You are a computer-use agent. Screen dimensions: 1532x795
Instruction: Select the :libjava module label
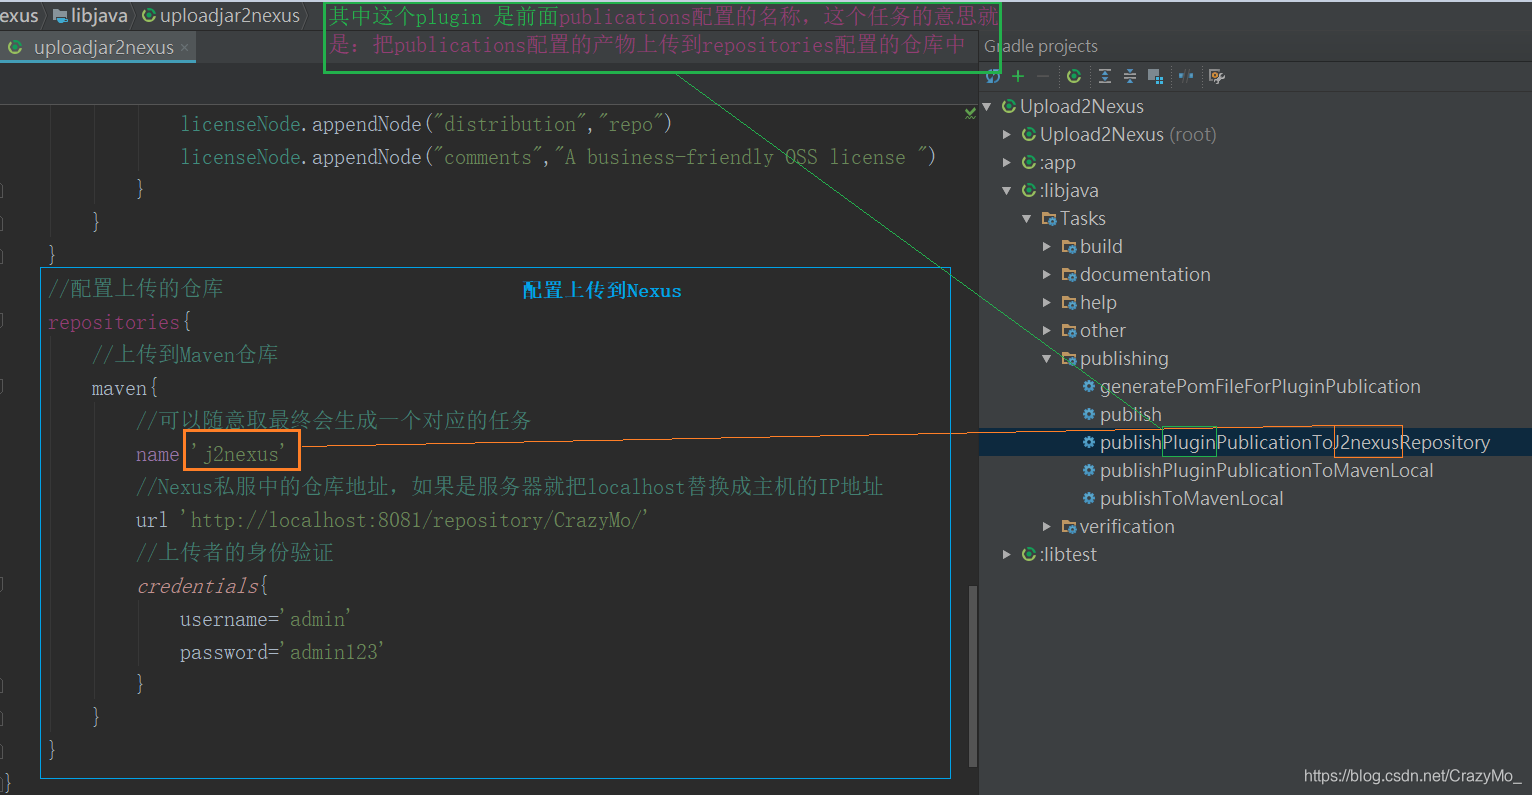point(1069,190)
